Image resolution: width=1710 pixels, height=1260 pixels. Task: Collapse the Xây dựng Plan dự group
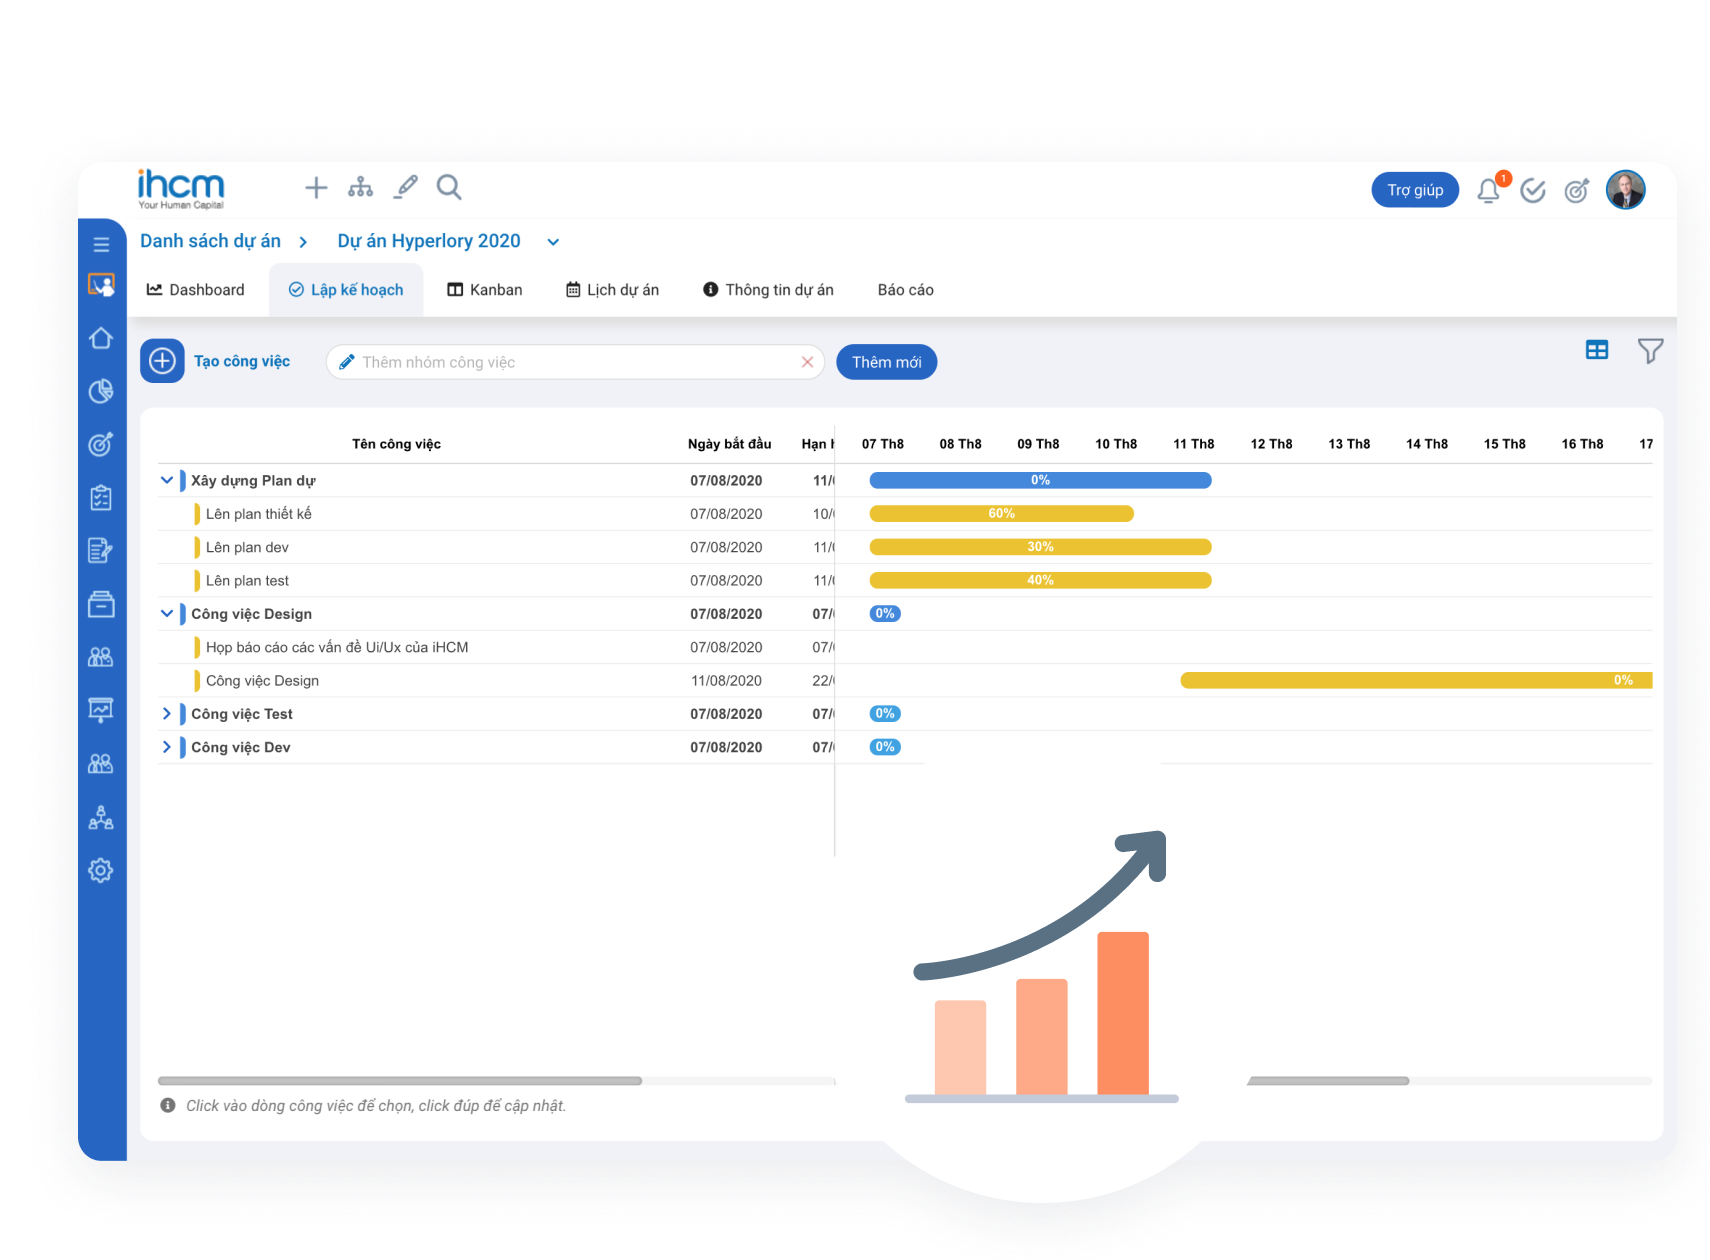tap(167, 480)
